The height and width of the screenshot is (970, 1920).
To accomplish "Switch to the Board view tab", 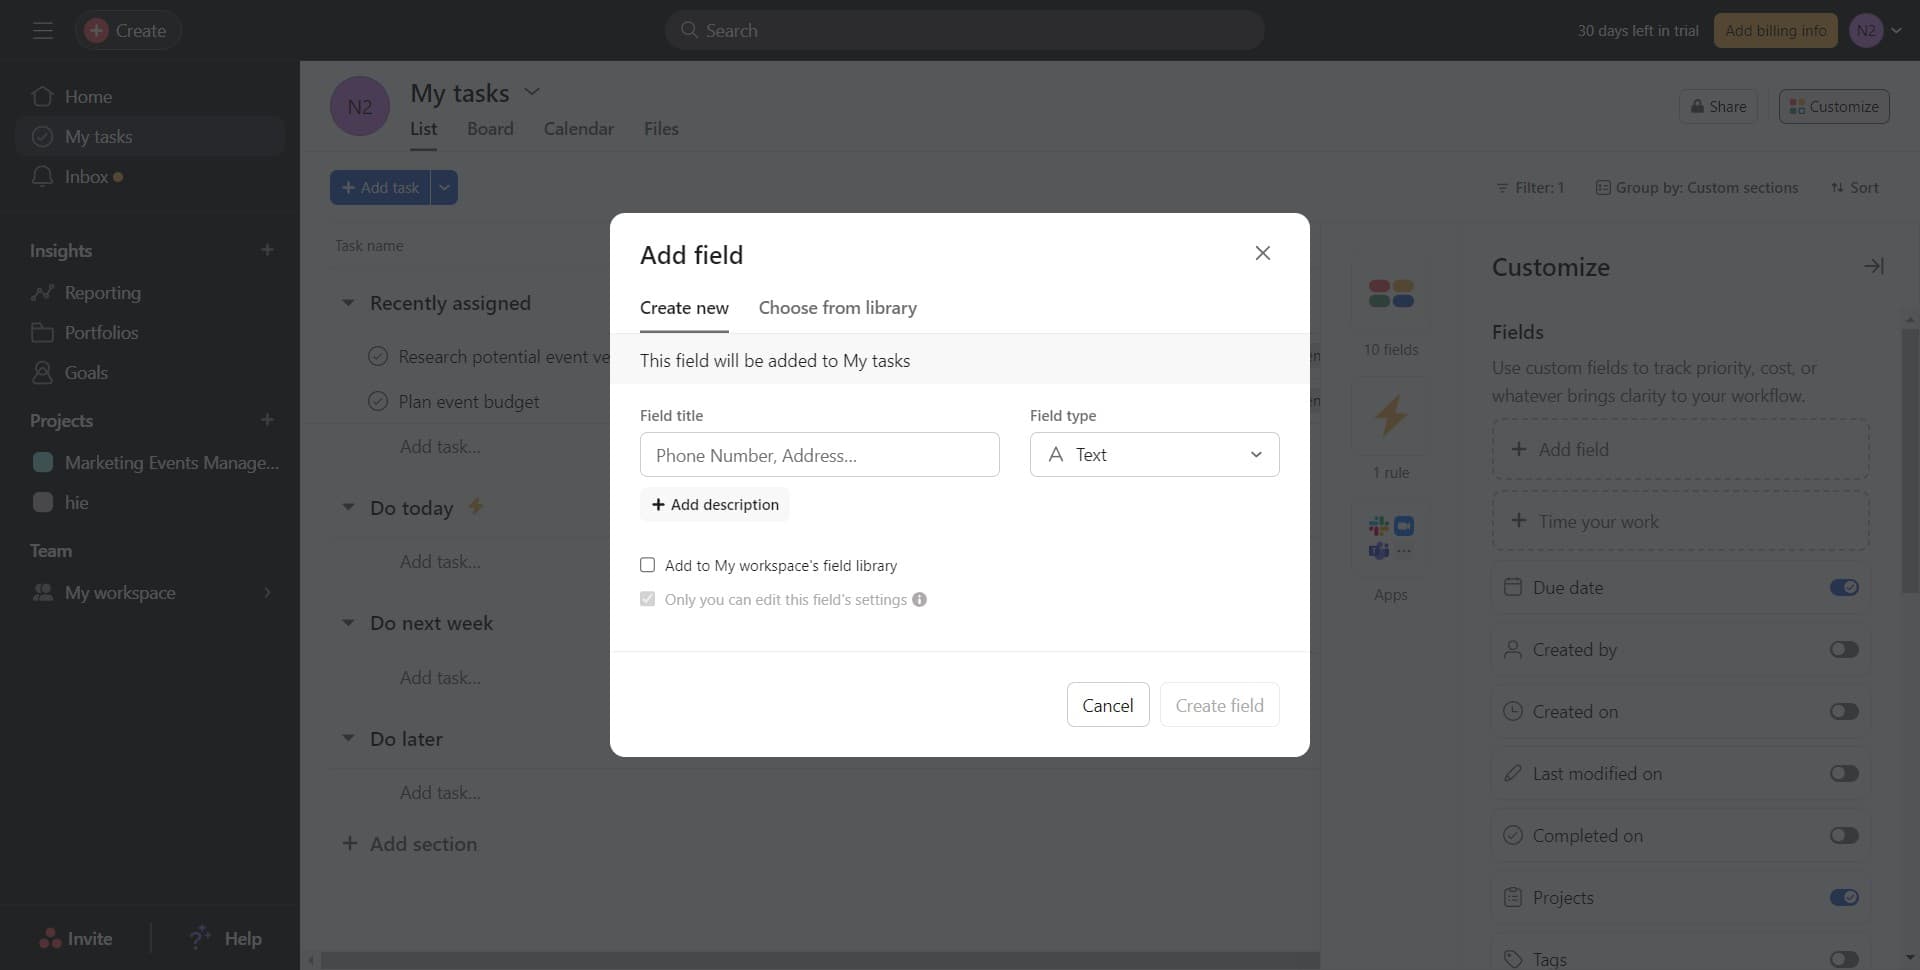I will pos(490,129).
